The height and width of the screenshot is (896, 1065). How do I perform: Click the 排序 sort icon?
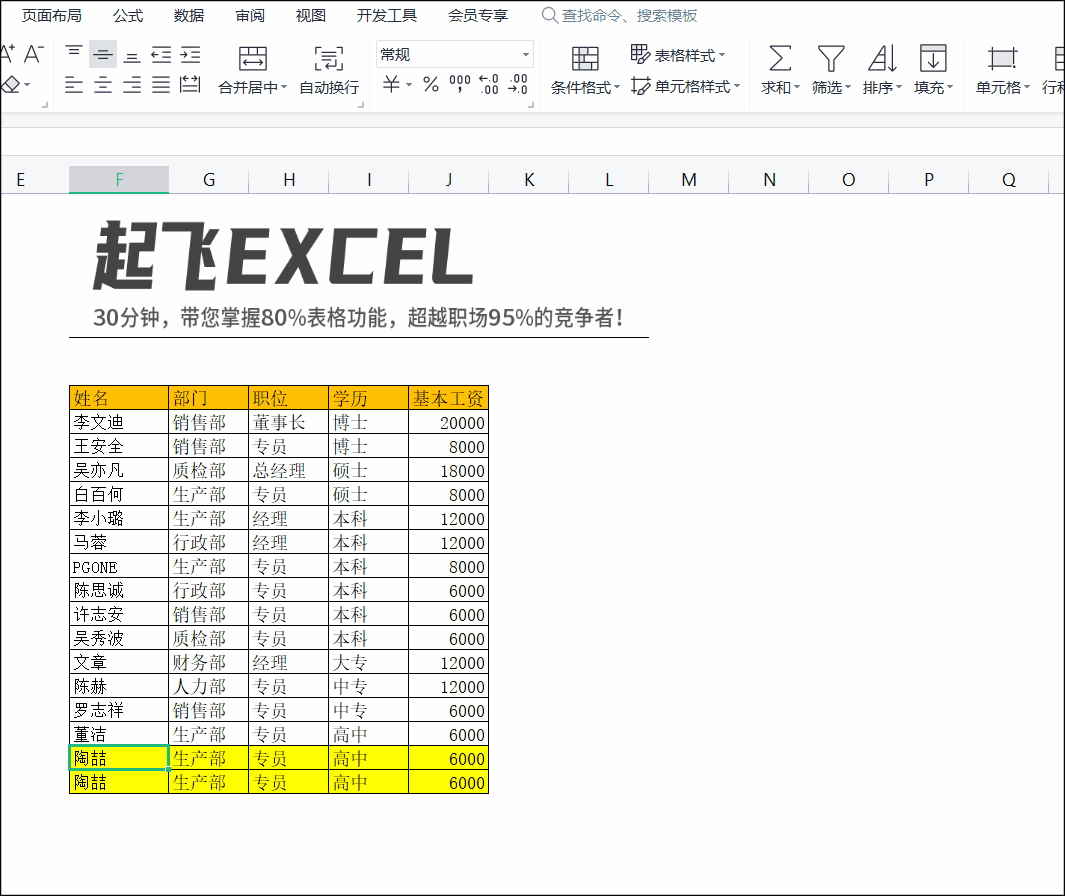[x=882, y=58]
